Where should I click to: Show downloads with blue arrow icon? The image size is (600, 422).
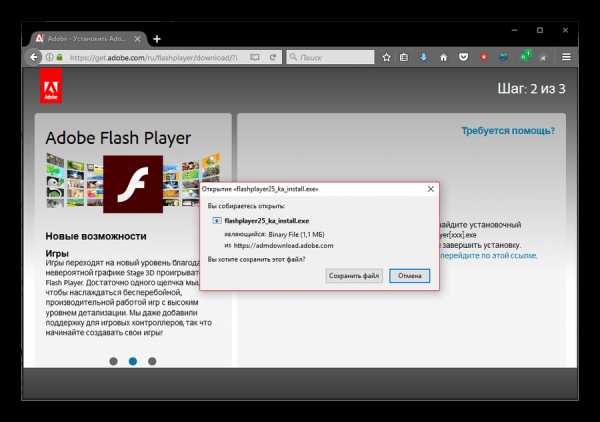coord(424,57)
